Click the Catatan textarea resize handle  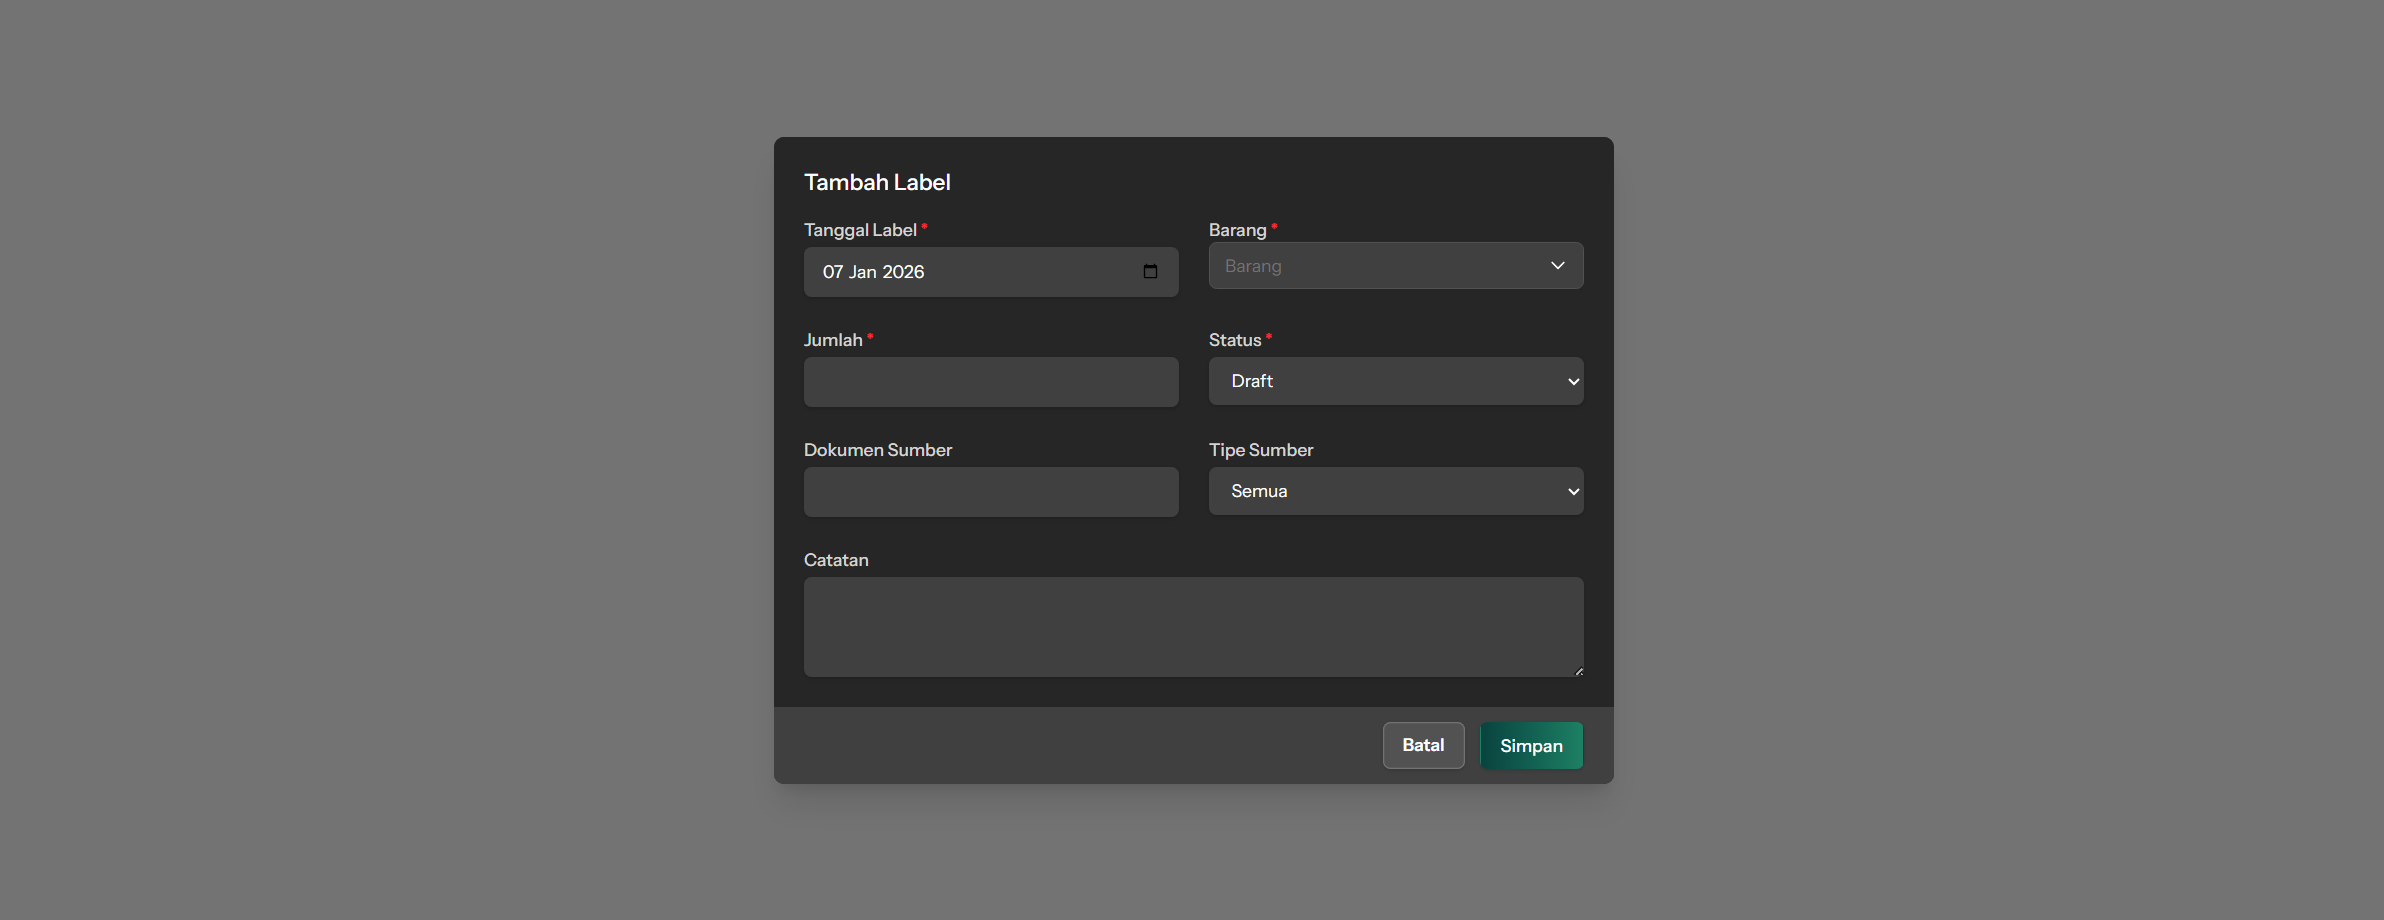coord(1578,670)
